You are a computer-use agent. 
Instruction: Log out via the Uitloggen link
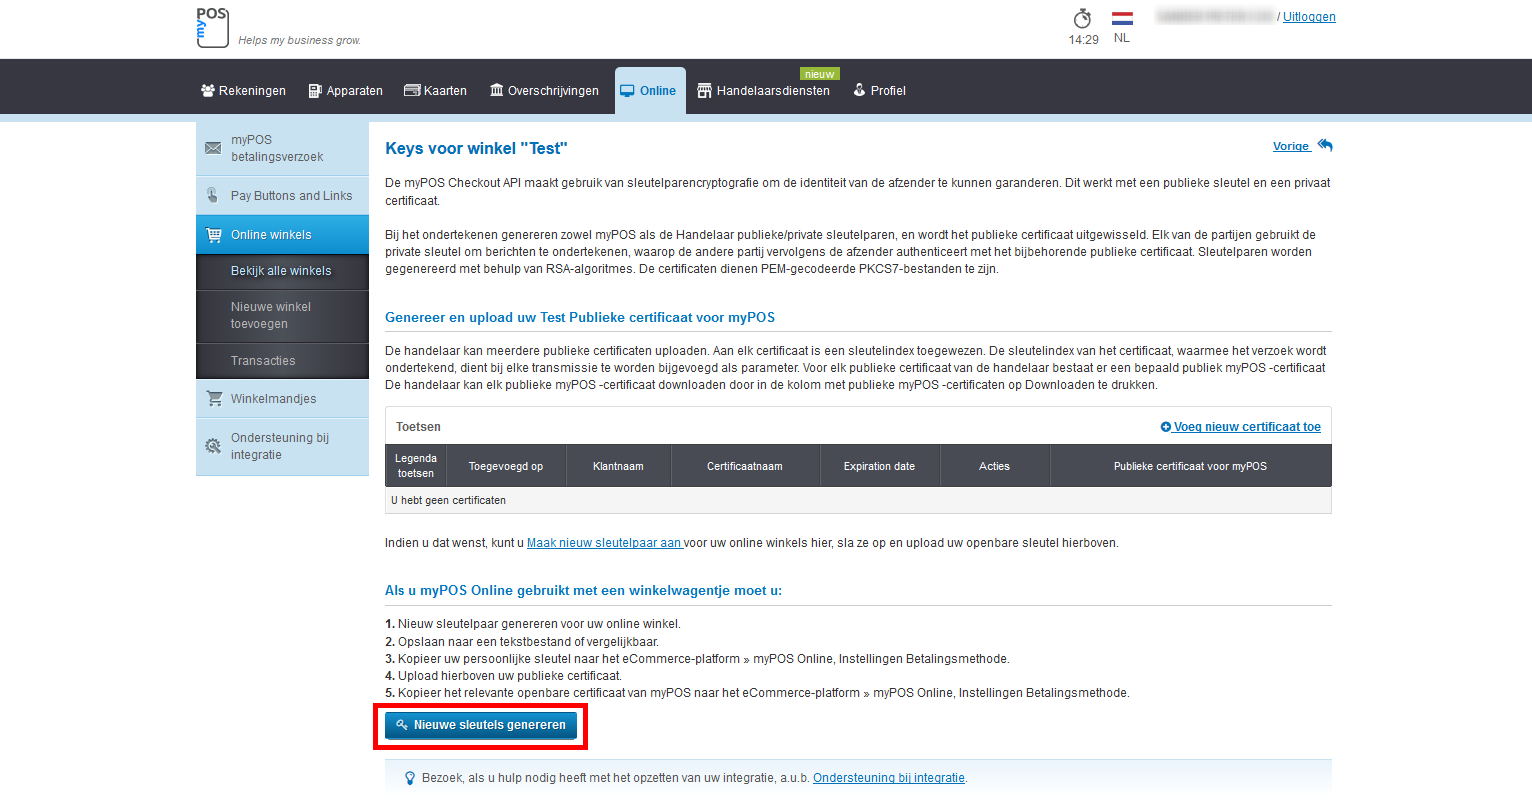1309,17
